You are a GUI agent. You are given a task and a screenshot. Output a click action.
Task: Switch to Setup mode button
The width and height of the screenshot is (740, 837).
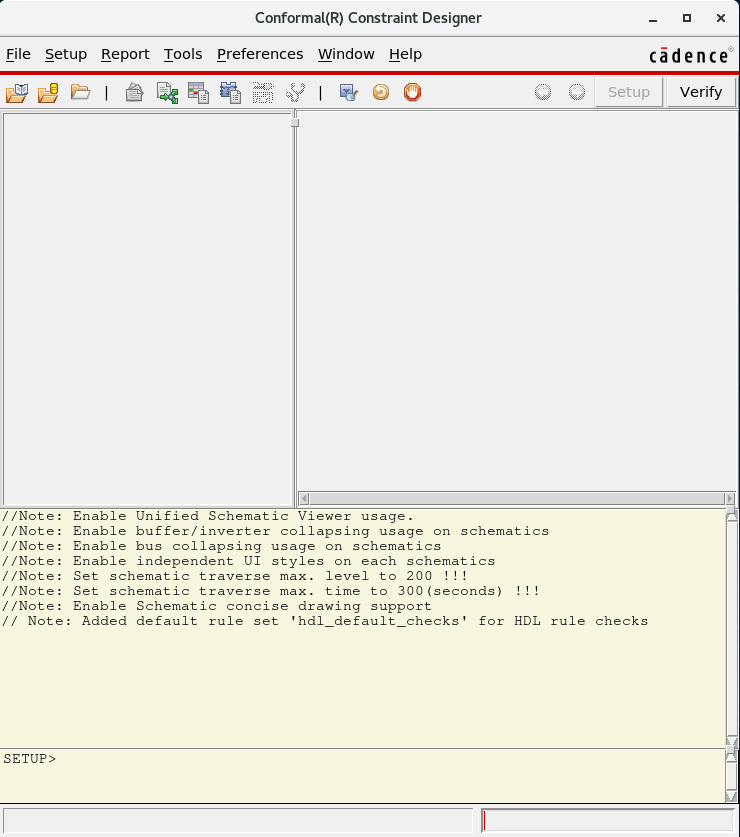(x=629, y=92)
